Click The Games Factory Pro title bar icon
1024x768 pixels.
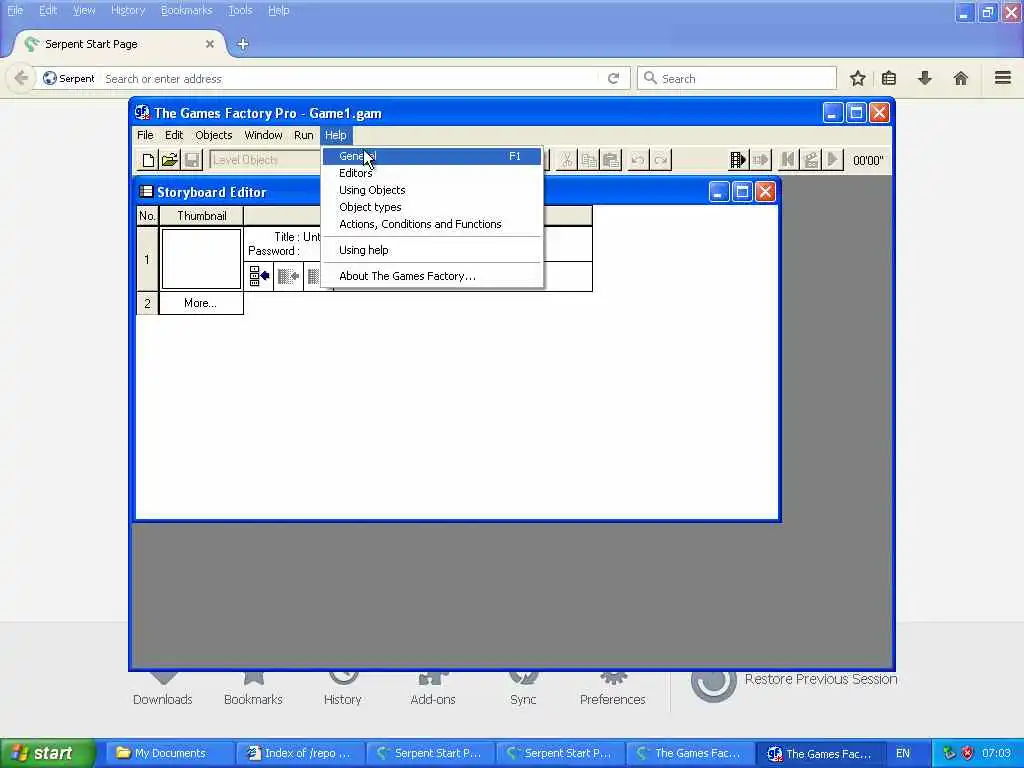[x=142, y=112]
